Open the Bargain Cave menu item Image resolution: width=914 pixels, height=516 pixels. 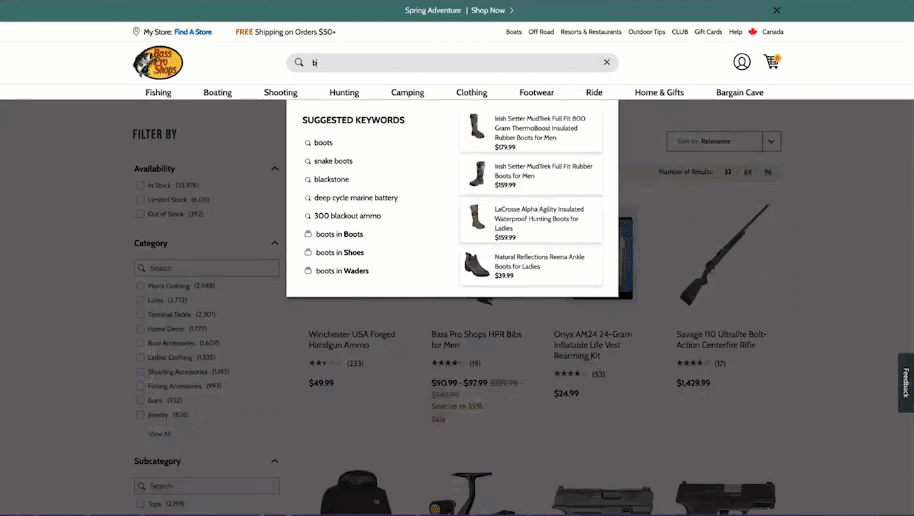pos(739,92)
